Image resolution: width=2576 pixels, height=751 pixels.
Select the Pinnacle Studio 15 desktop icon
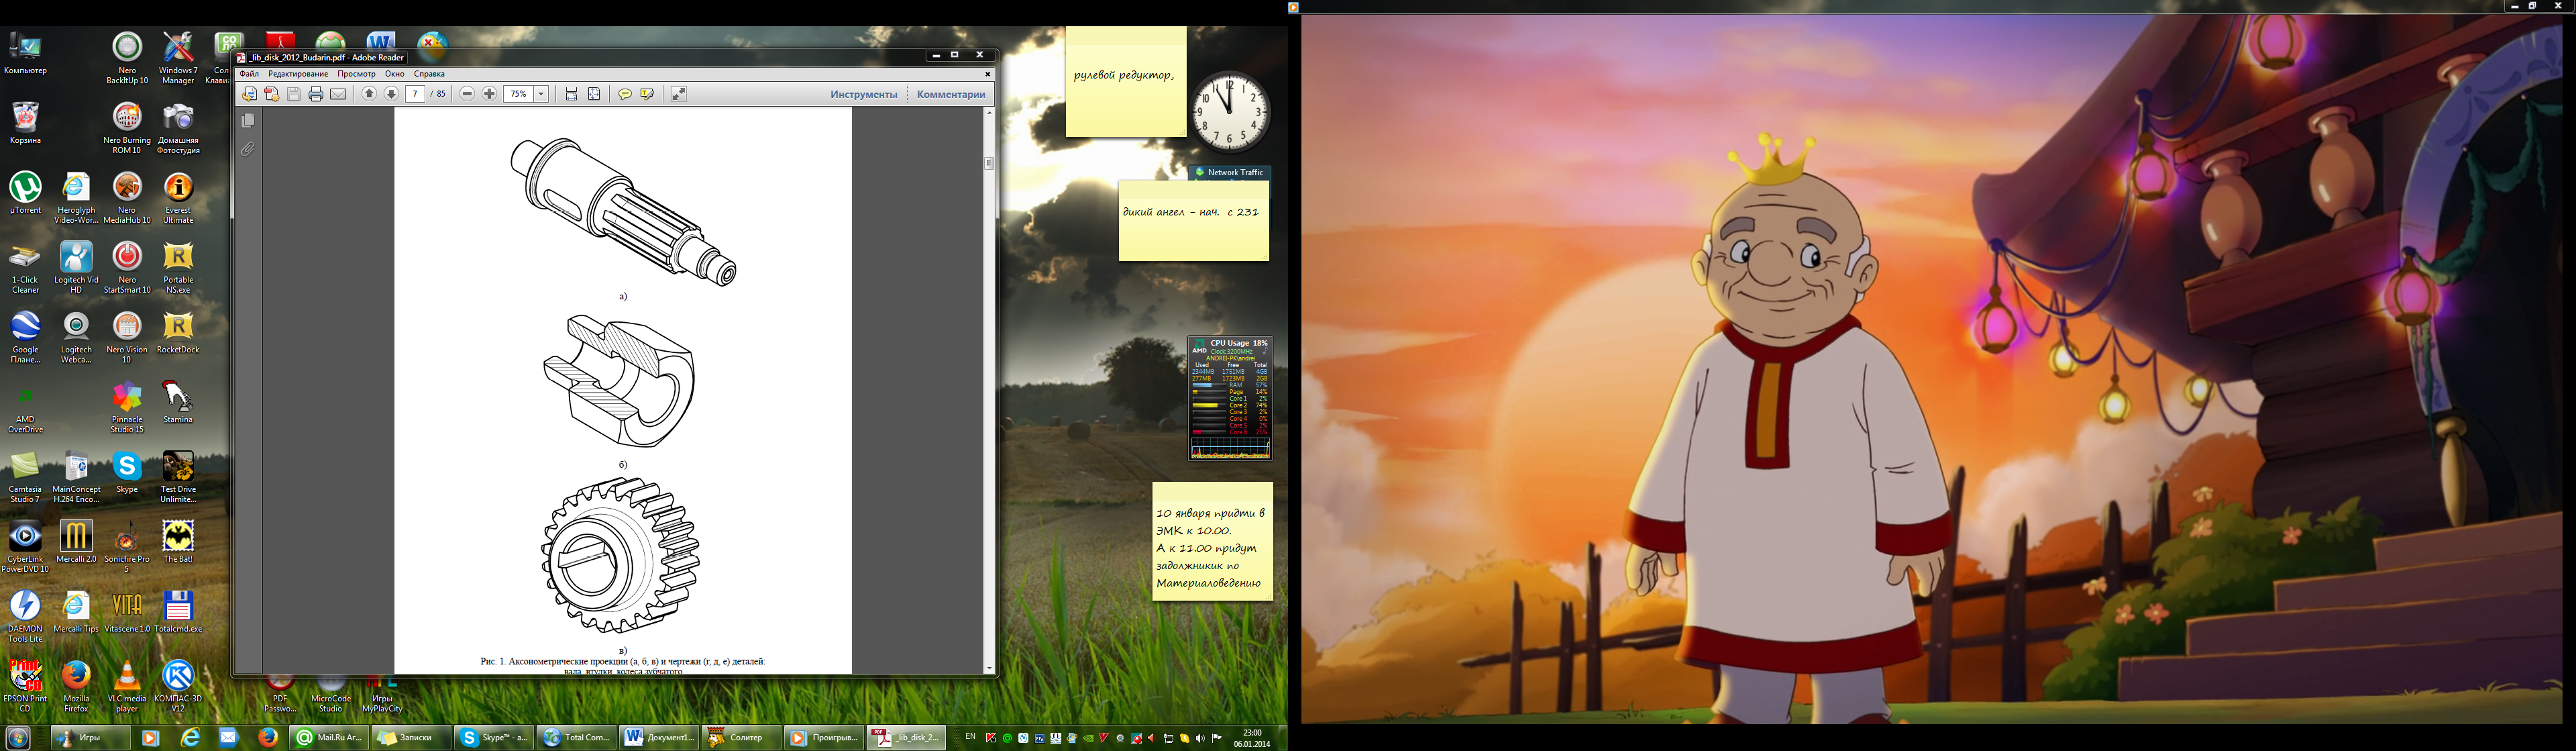127,407
